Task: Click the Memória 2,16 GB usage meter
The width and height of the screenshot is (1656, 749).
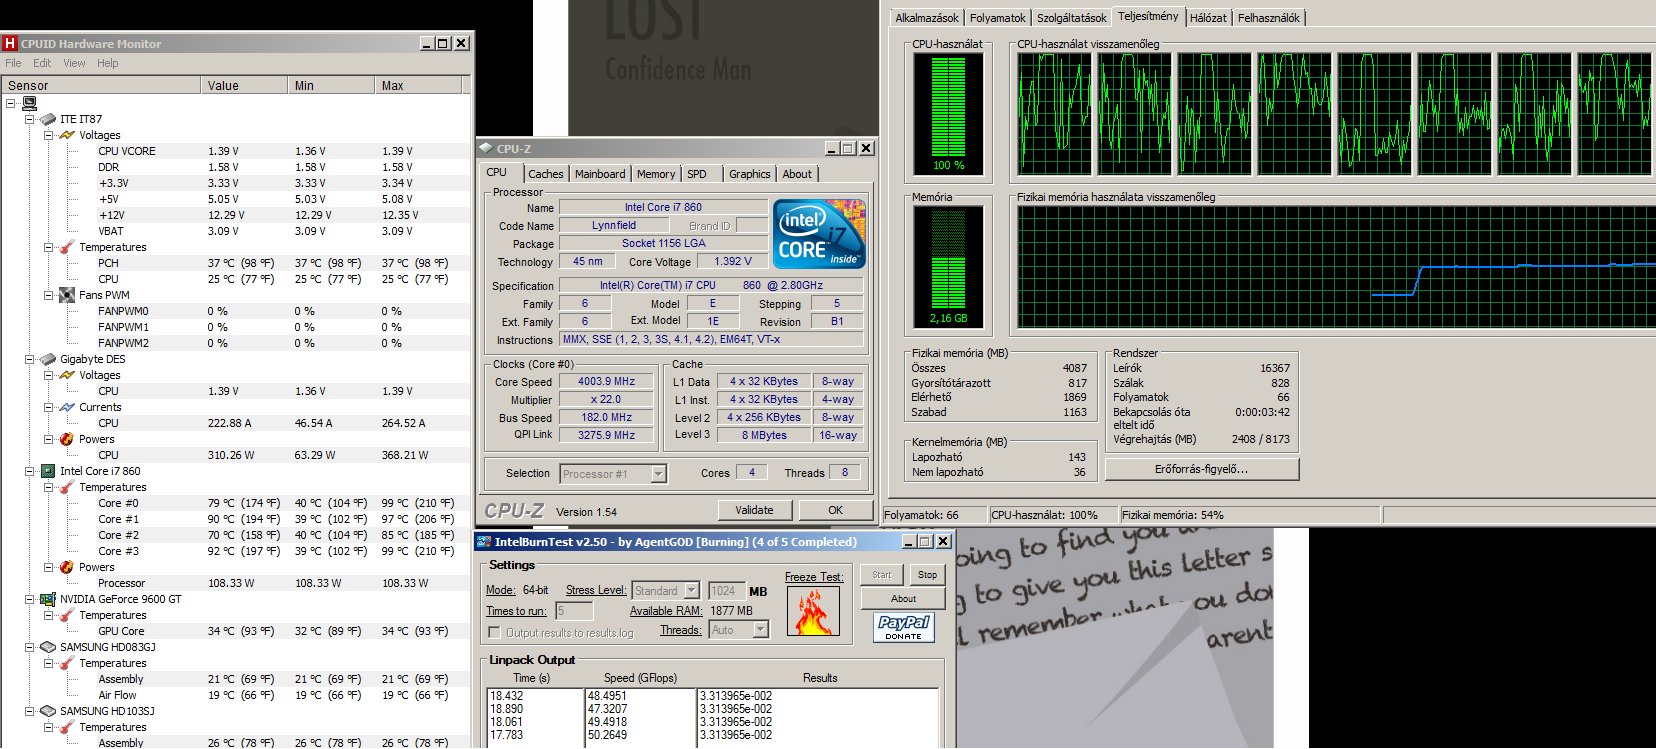Action: coord(949,267)
